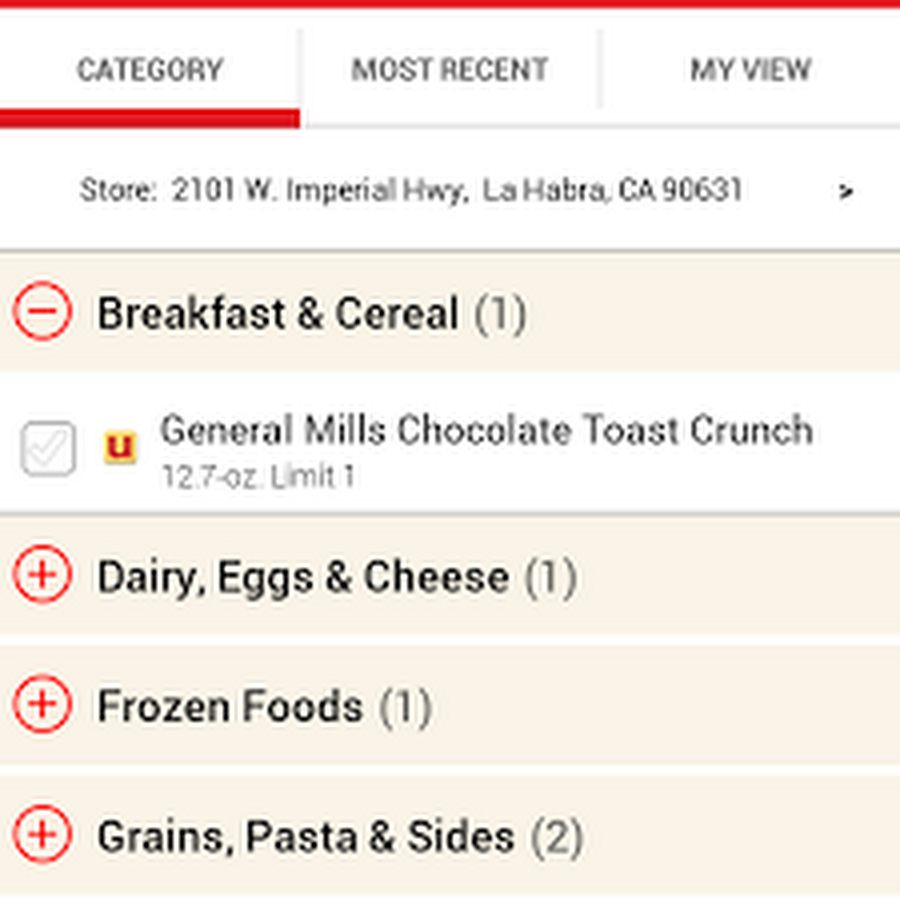The image size is (900, 900).
Task: Click the yellow 'u' coupon badge icon
Action: 120,447
